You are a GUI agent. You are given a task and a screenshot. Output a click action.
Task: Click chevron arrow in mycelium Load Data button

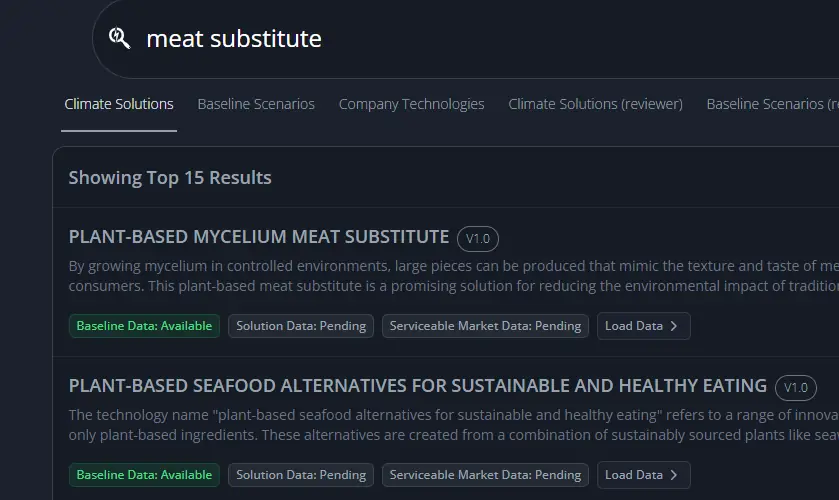coord(674,326)
